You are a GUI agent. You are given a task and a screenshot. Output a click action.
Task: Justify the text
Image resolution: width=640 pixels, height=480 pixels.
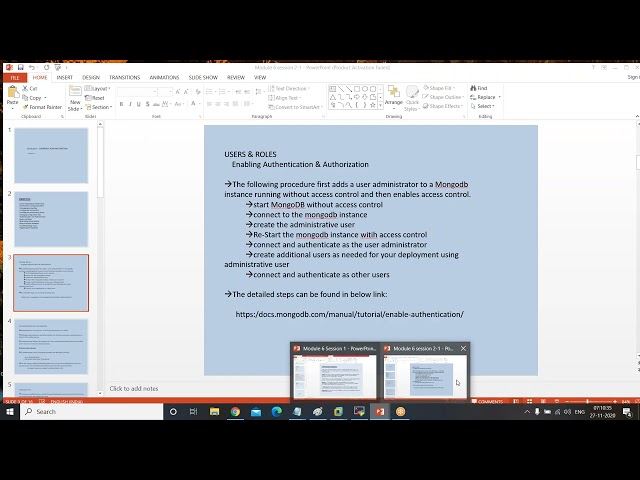pos(235,104)
